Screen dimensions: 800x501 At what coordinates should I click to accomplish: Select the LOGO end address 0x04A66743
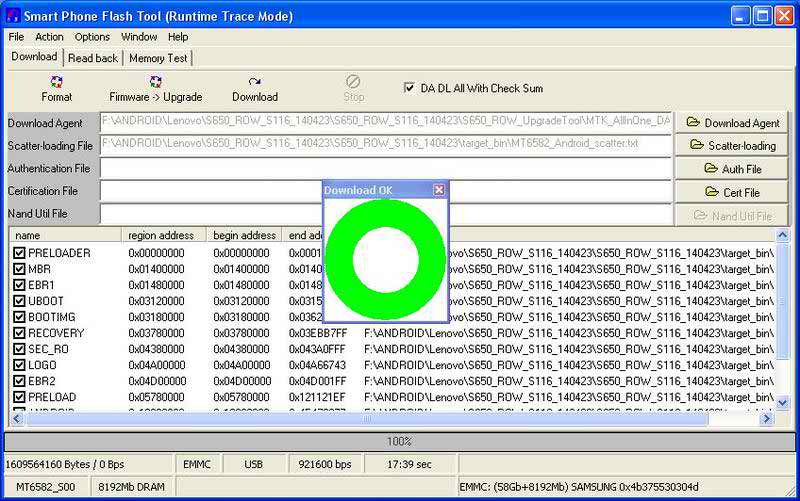pyautogui.click(x=317, y=365)
